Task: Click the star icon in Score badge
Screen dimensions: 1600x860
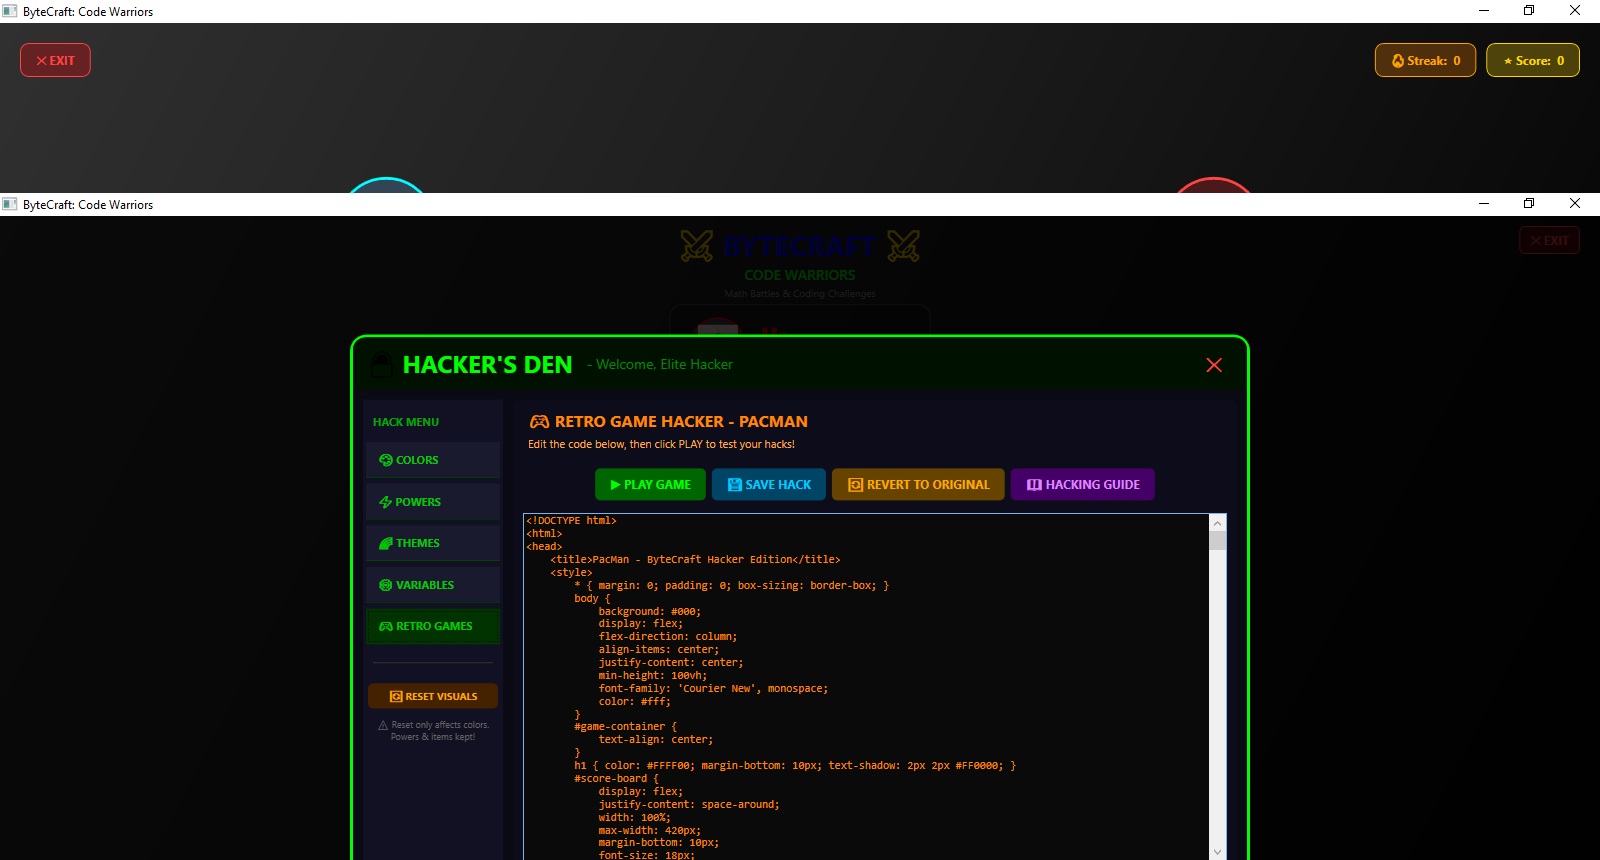Action: (1508, 61)
